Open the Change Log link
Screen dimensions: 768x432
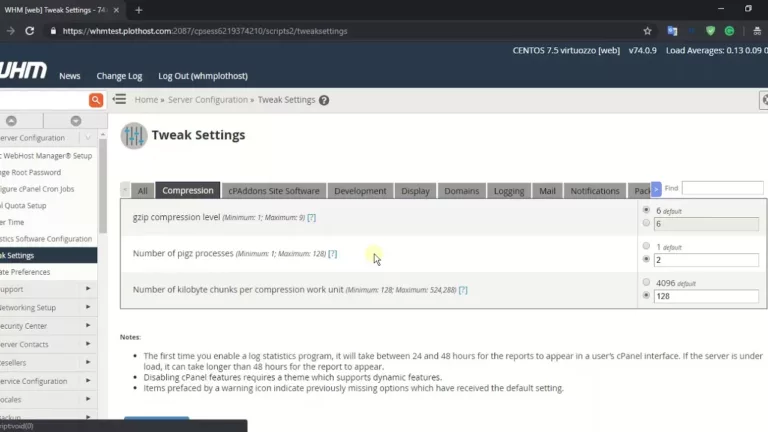119,76
